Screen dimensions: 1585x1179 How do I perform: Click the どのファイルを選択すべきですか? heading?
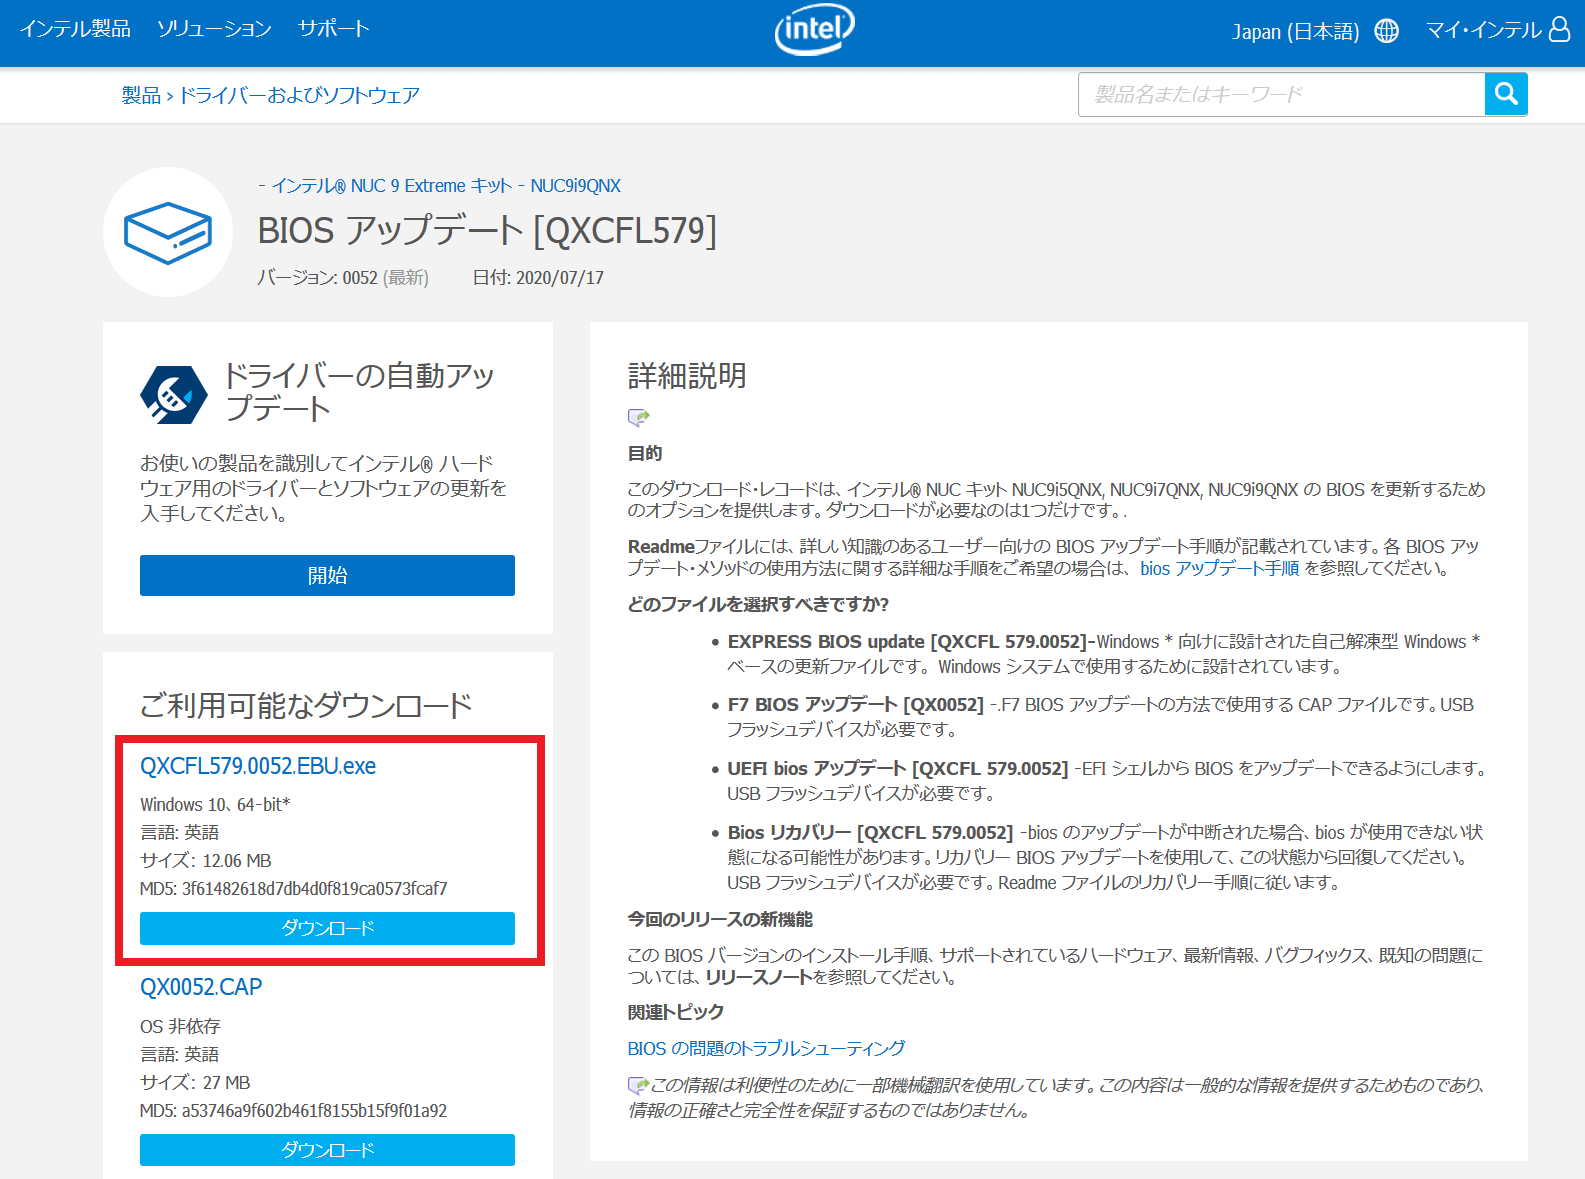(758, 604)
